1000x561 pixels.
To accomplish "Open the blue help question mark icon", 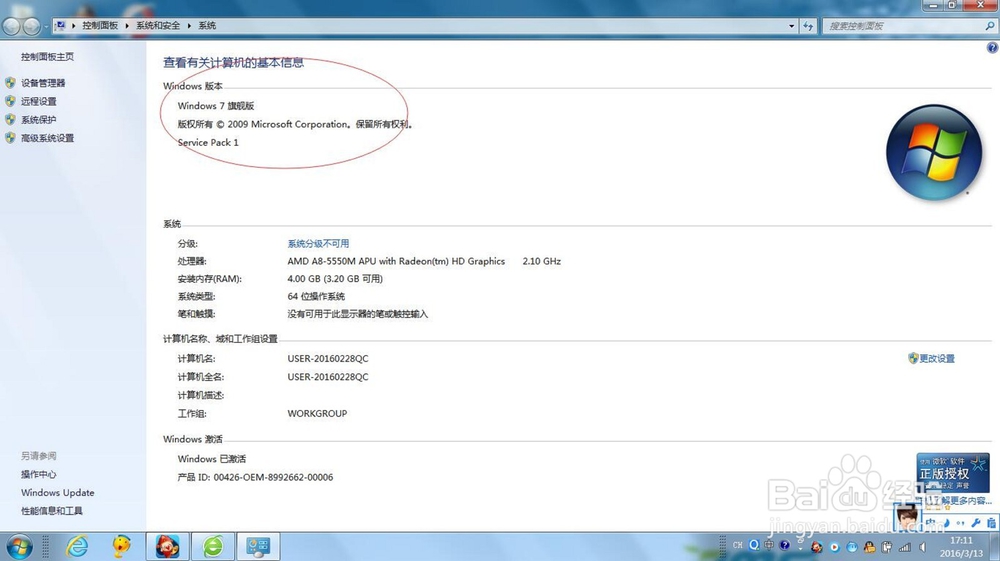I will (992, 48).
